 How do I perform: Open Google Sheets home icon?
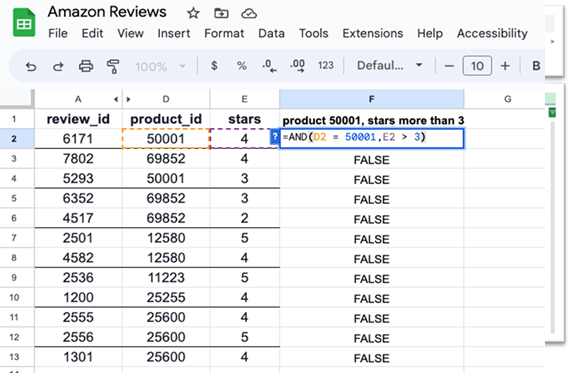tap(24, 23)
